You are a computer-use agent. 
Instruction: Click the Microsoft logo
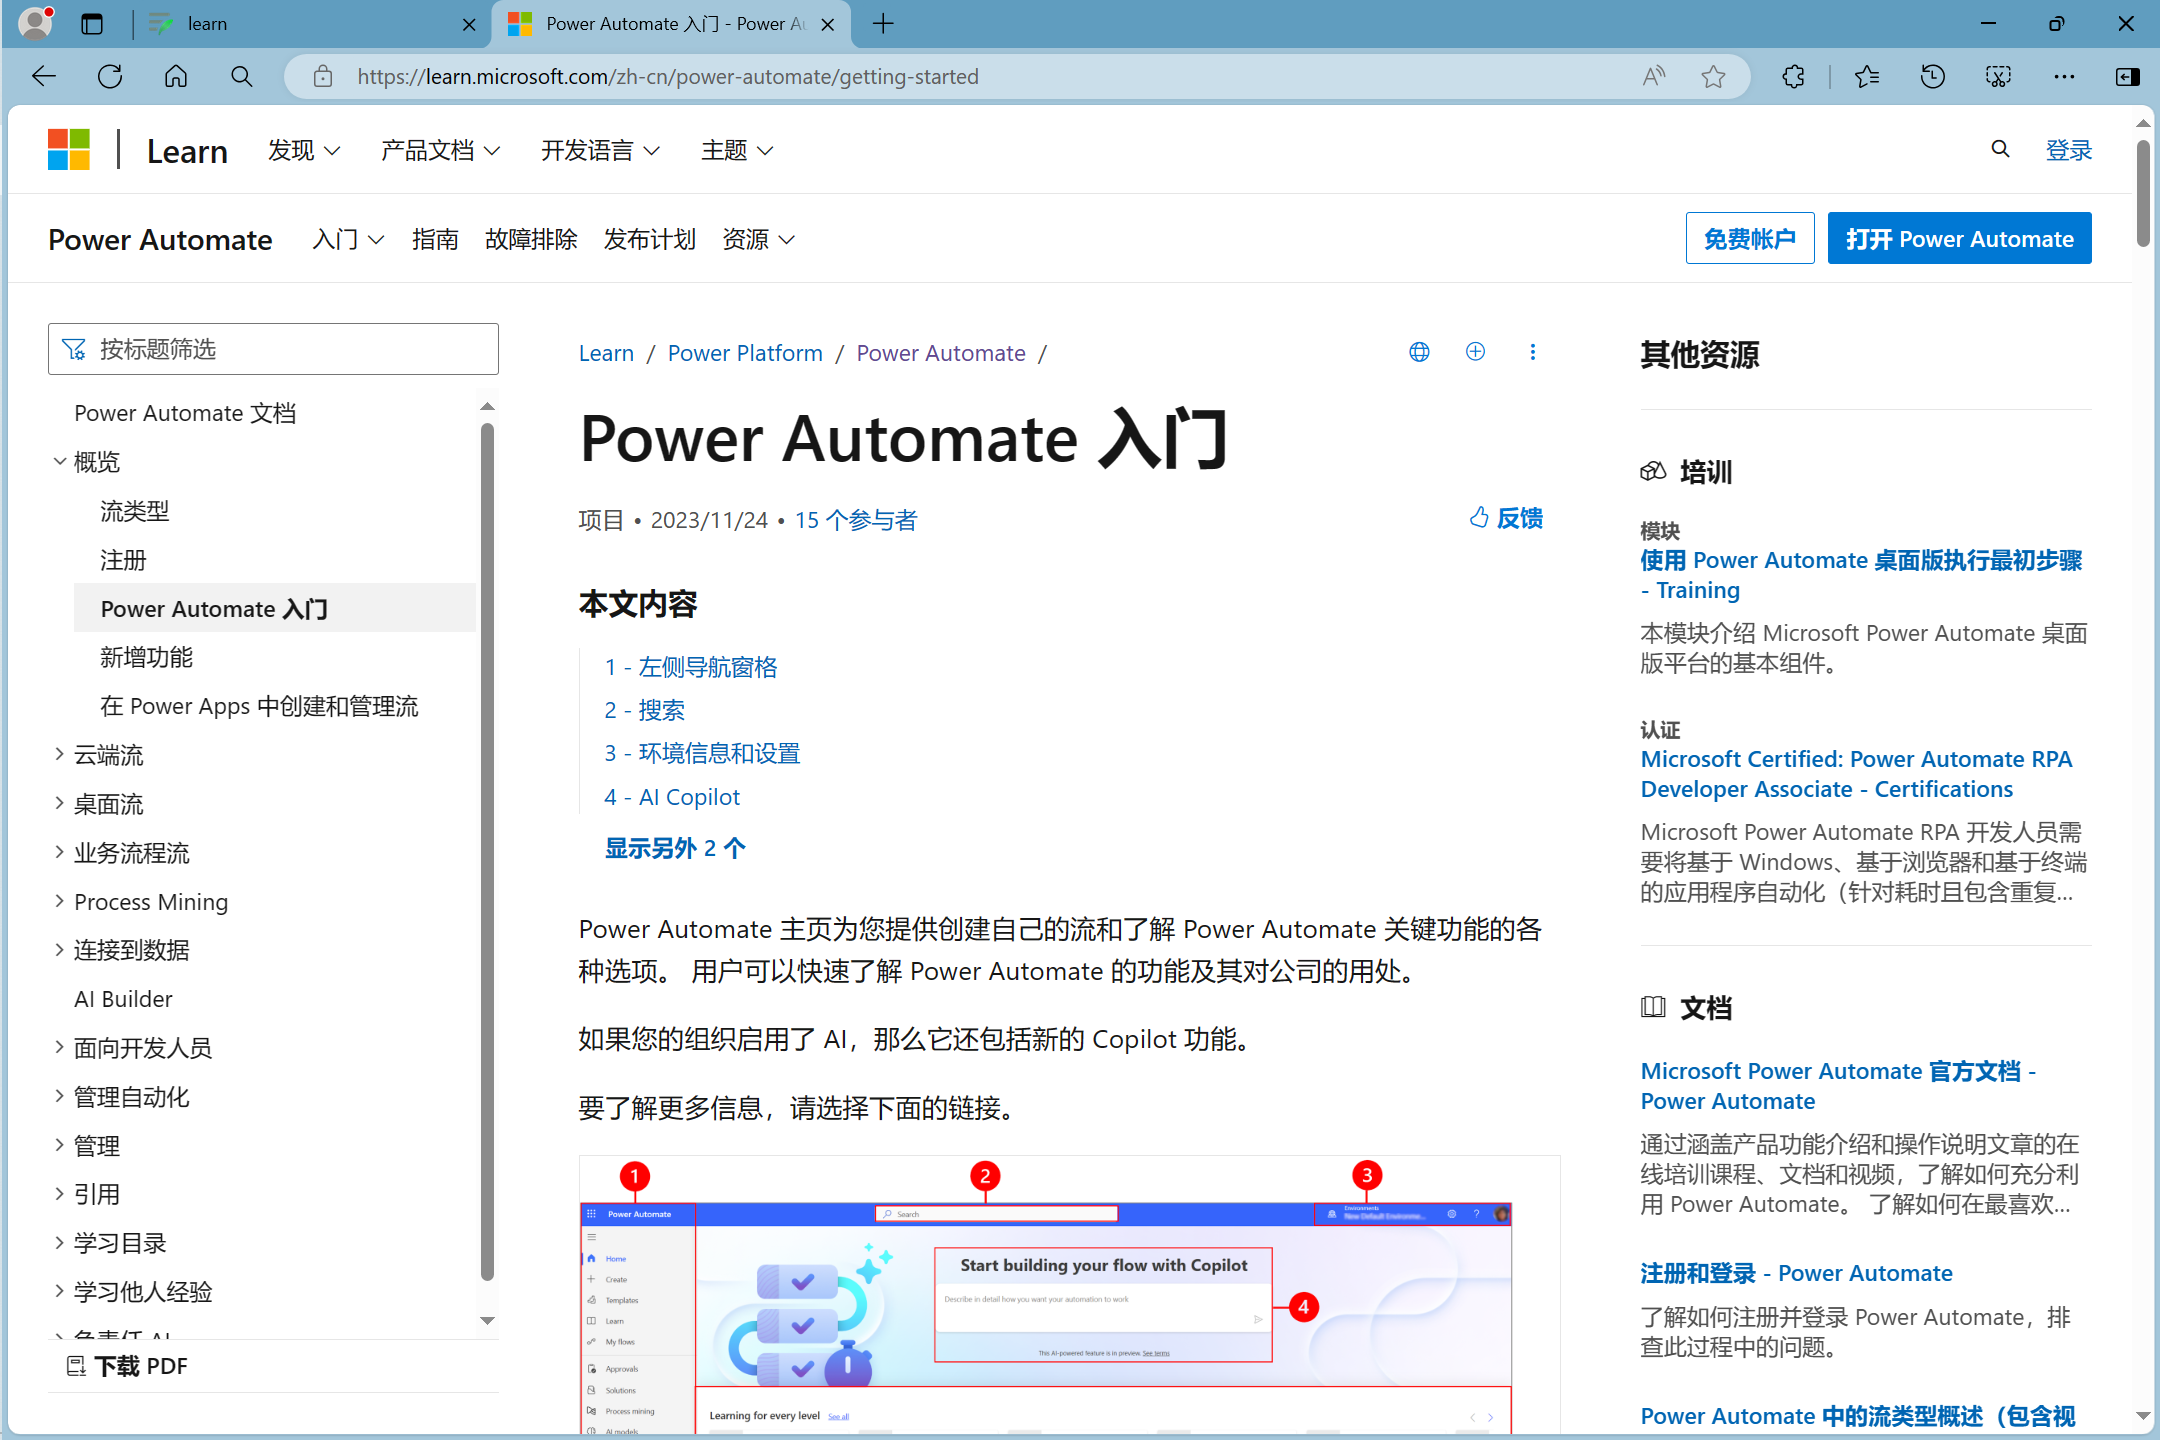click(x=69, y=150)
